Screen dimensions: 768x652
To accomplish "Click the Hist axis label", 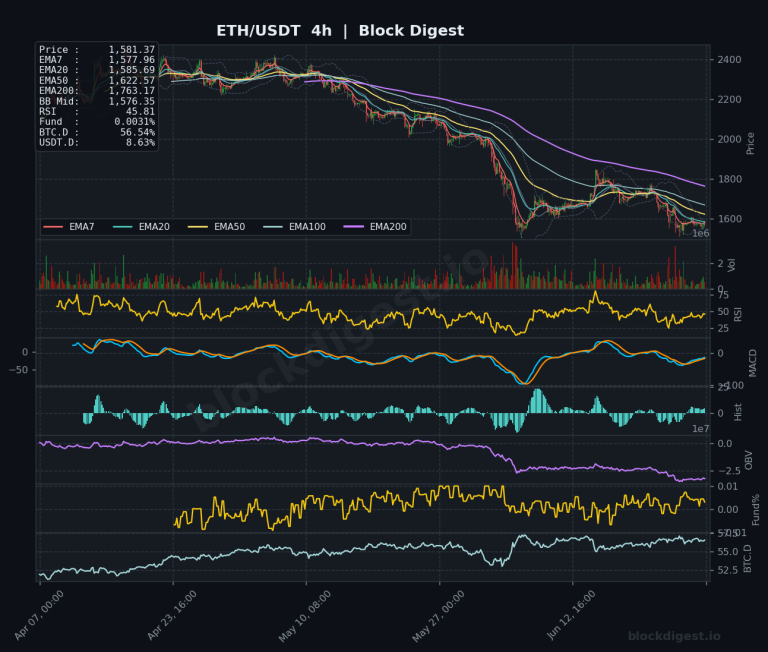I will point(738,412).
